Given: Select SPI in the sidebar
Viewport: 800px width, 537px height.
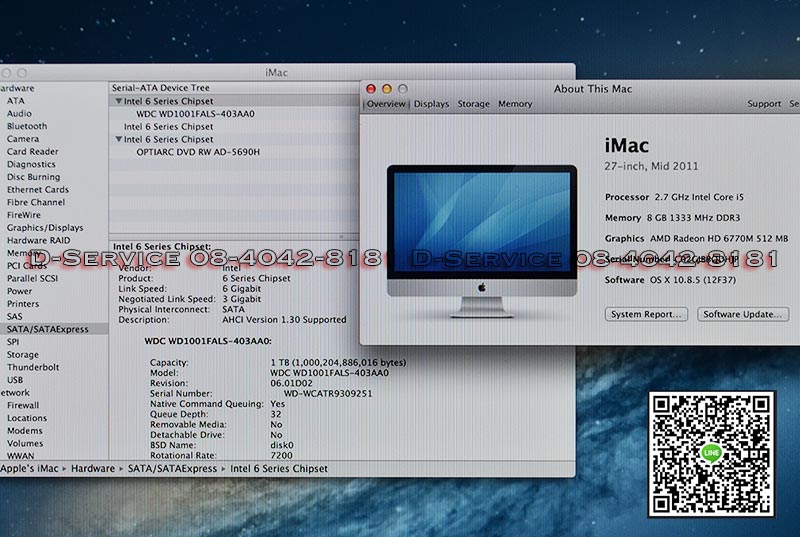Looking at the screenshot, I should pos(13,342).
